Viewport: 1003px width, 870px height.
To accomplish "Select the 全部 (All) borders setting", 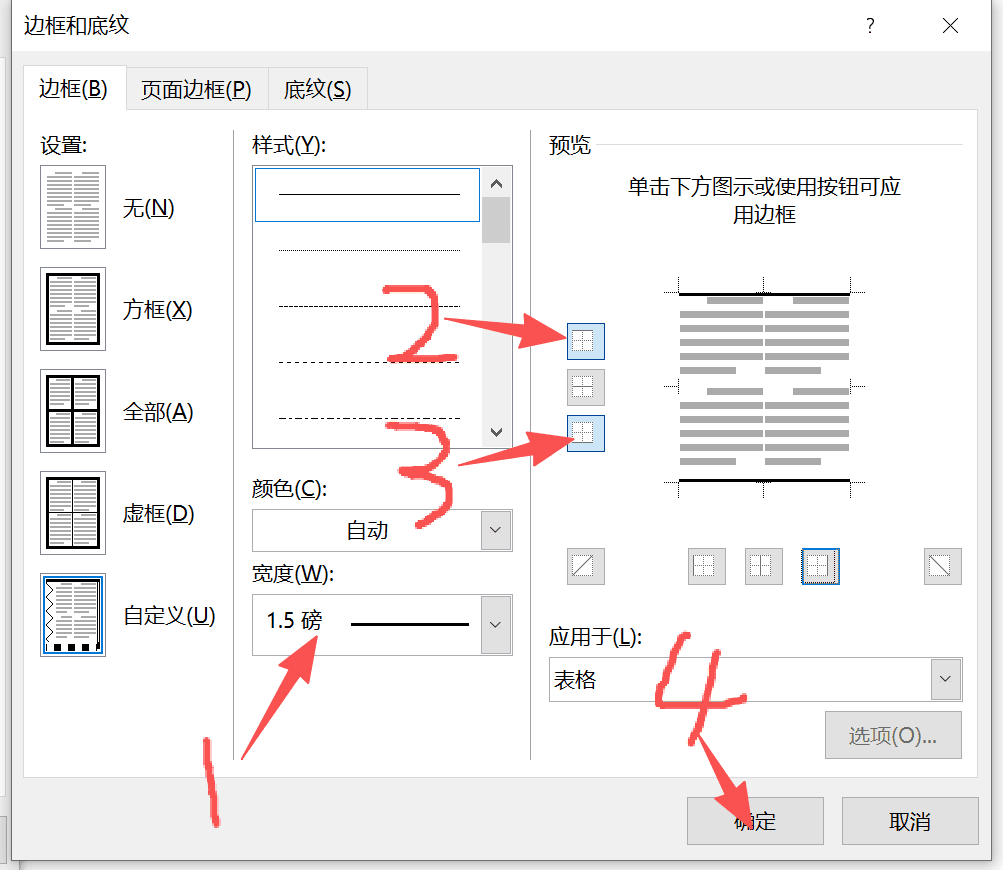I will 73,411.
